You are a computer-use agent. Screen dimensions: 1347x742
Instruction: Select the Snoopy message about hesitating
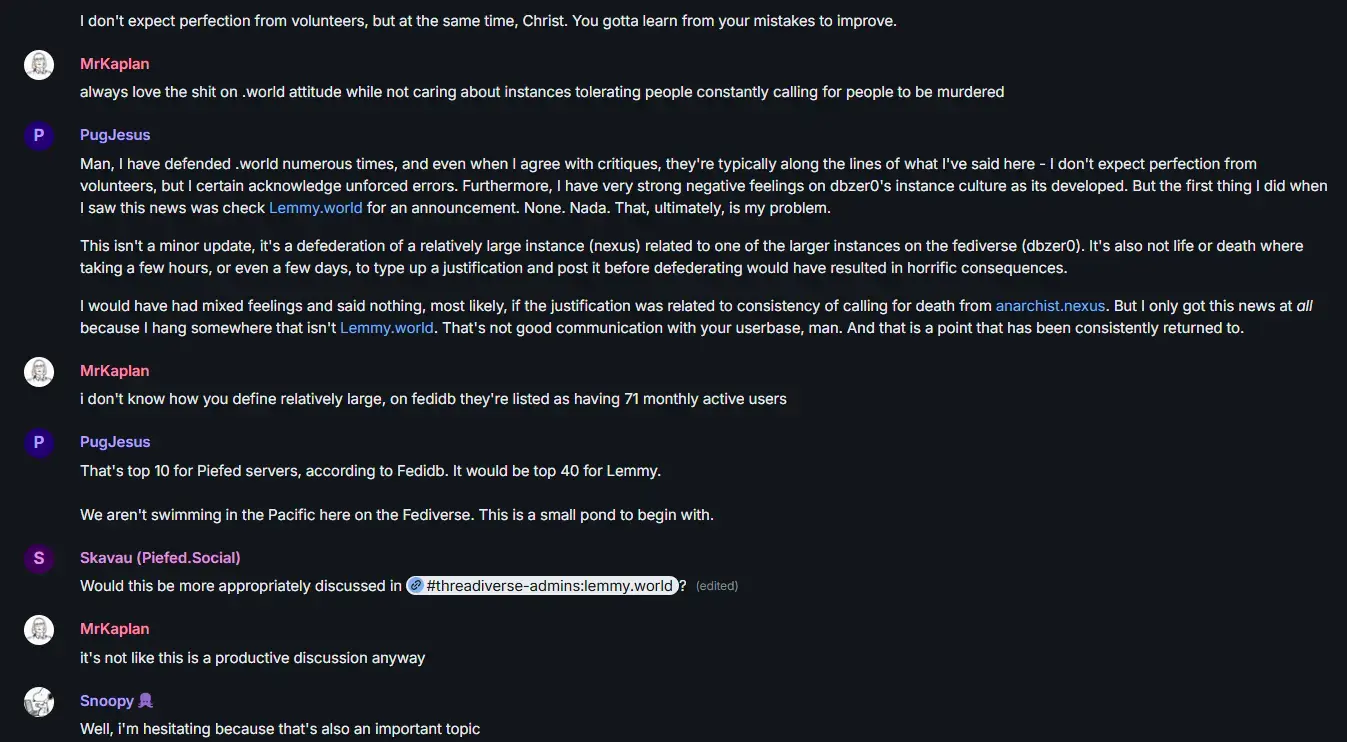click(x=280, y=729)
